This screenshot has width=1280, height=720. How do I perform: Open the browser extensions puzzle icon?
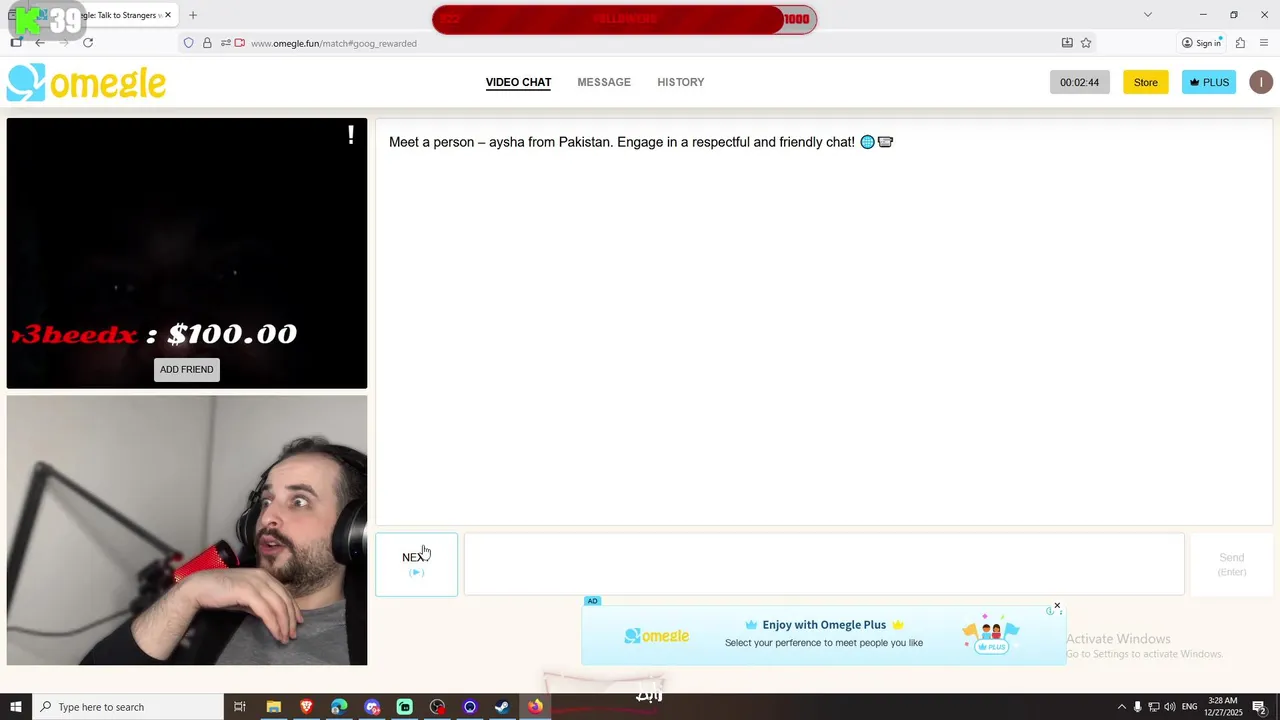tap(1240, 43)
